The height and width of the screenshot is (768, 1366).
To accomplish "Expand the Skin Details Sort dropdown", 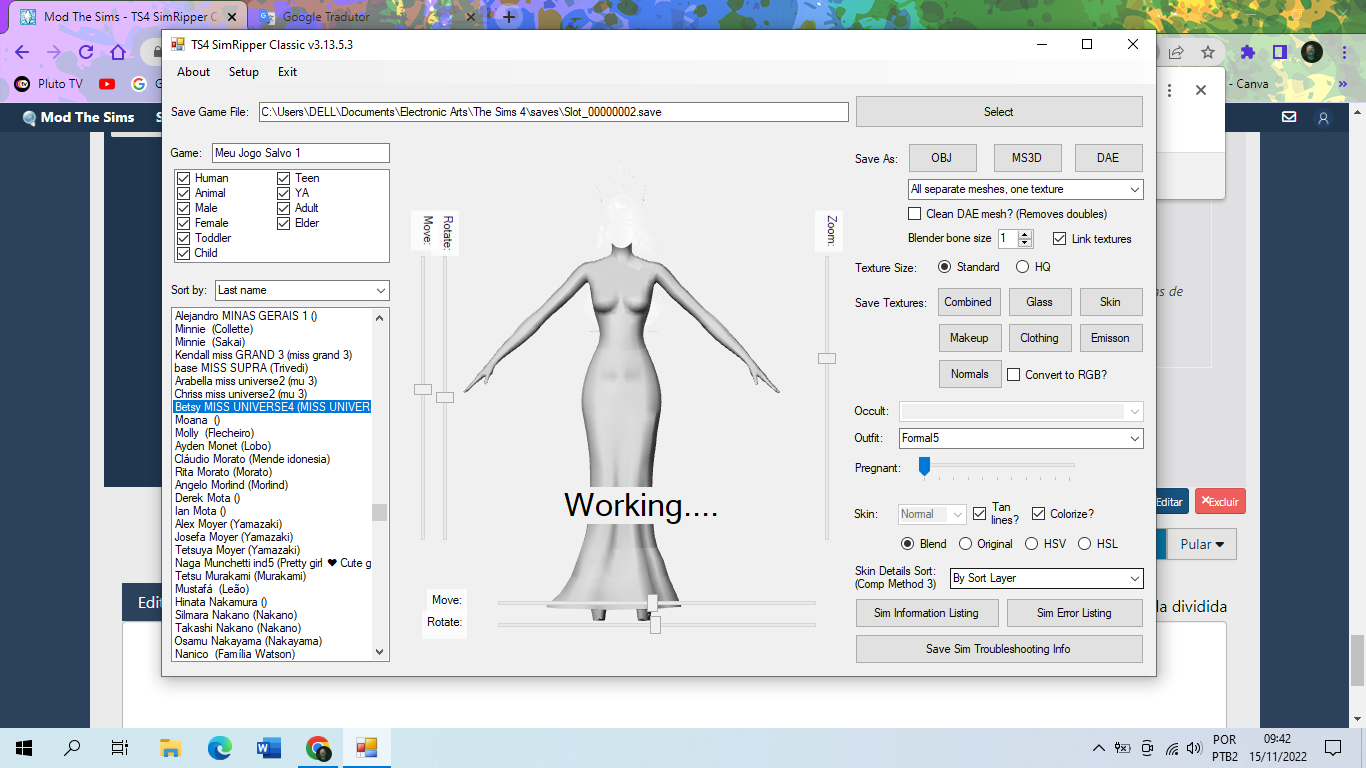I will point(1045,578).
